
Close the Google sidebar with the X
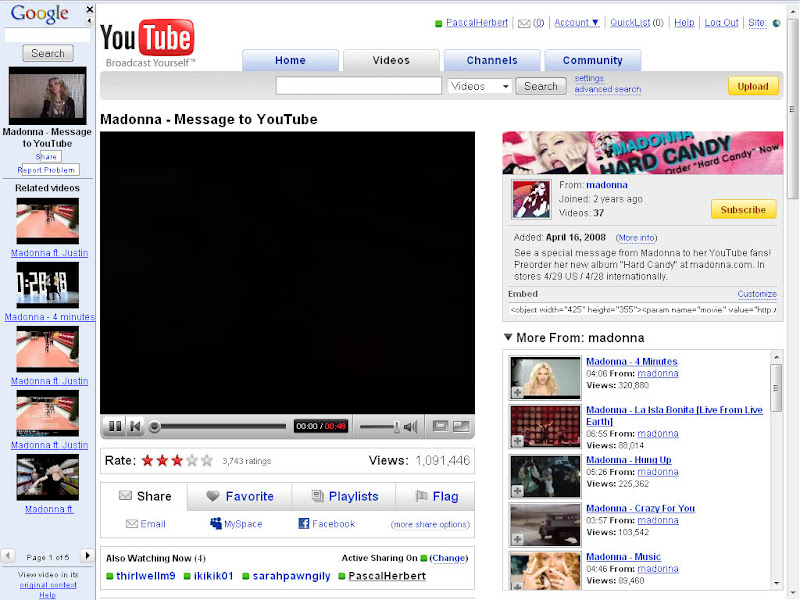pyautogui.click(x=90, y=9)
